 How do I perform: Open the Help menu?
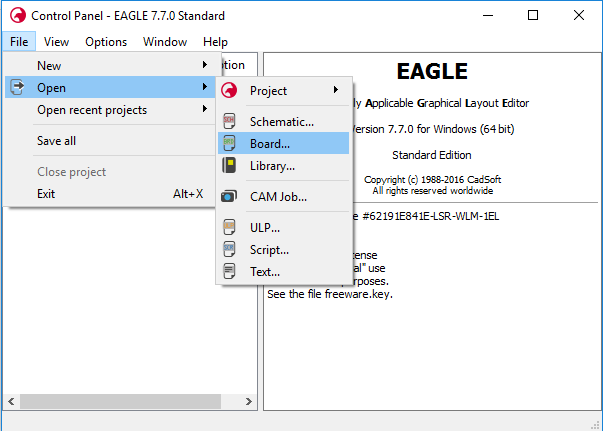click(x=215, y=42)
